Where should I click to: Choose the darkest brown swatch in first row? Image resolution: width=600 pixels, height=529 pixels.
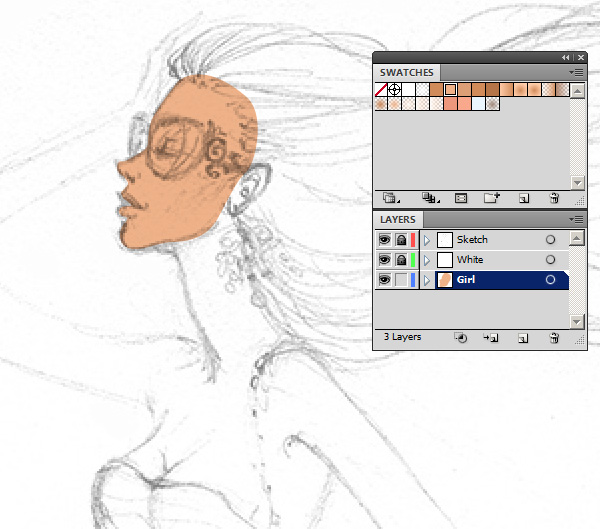(x=492, y=90)
